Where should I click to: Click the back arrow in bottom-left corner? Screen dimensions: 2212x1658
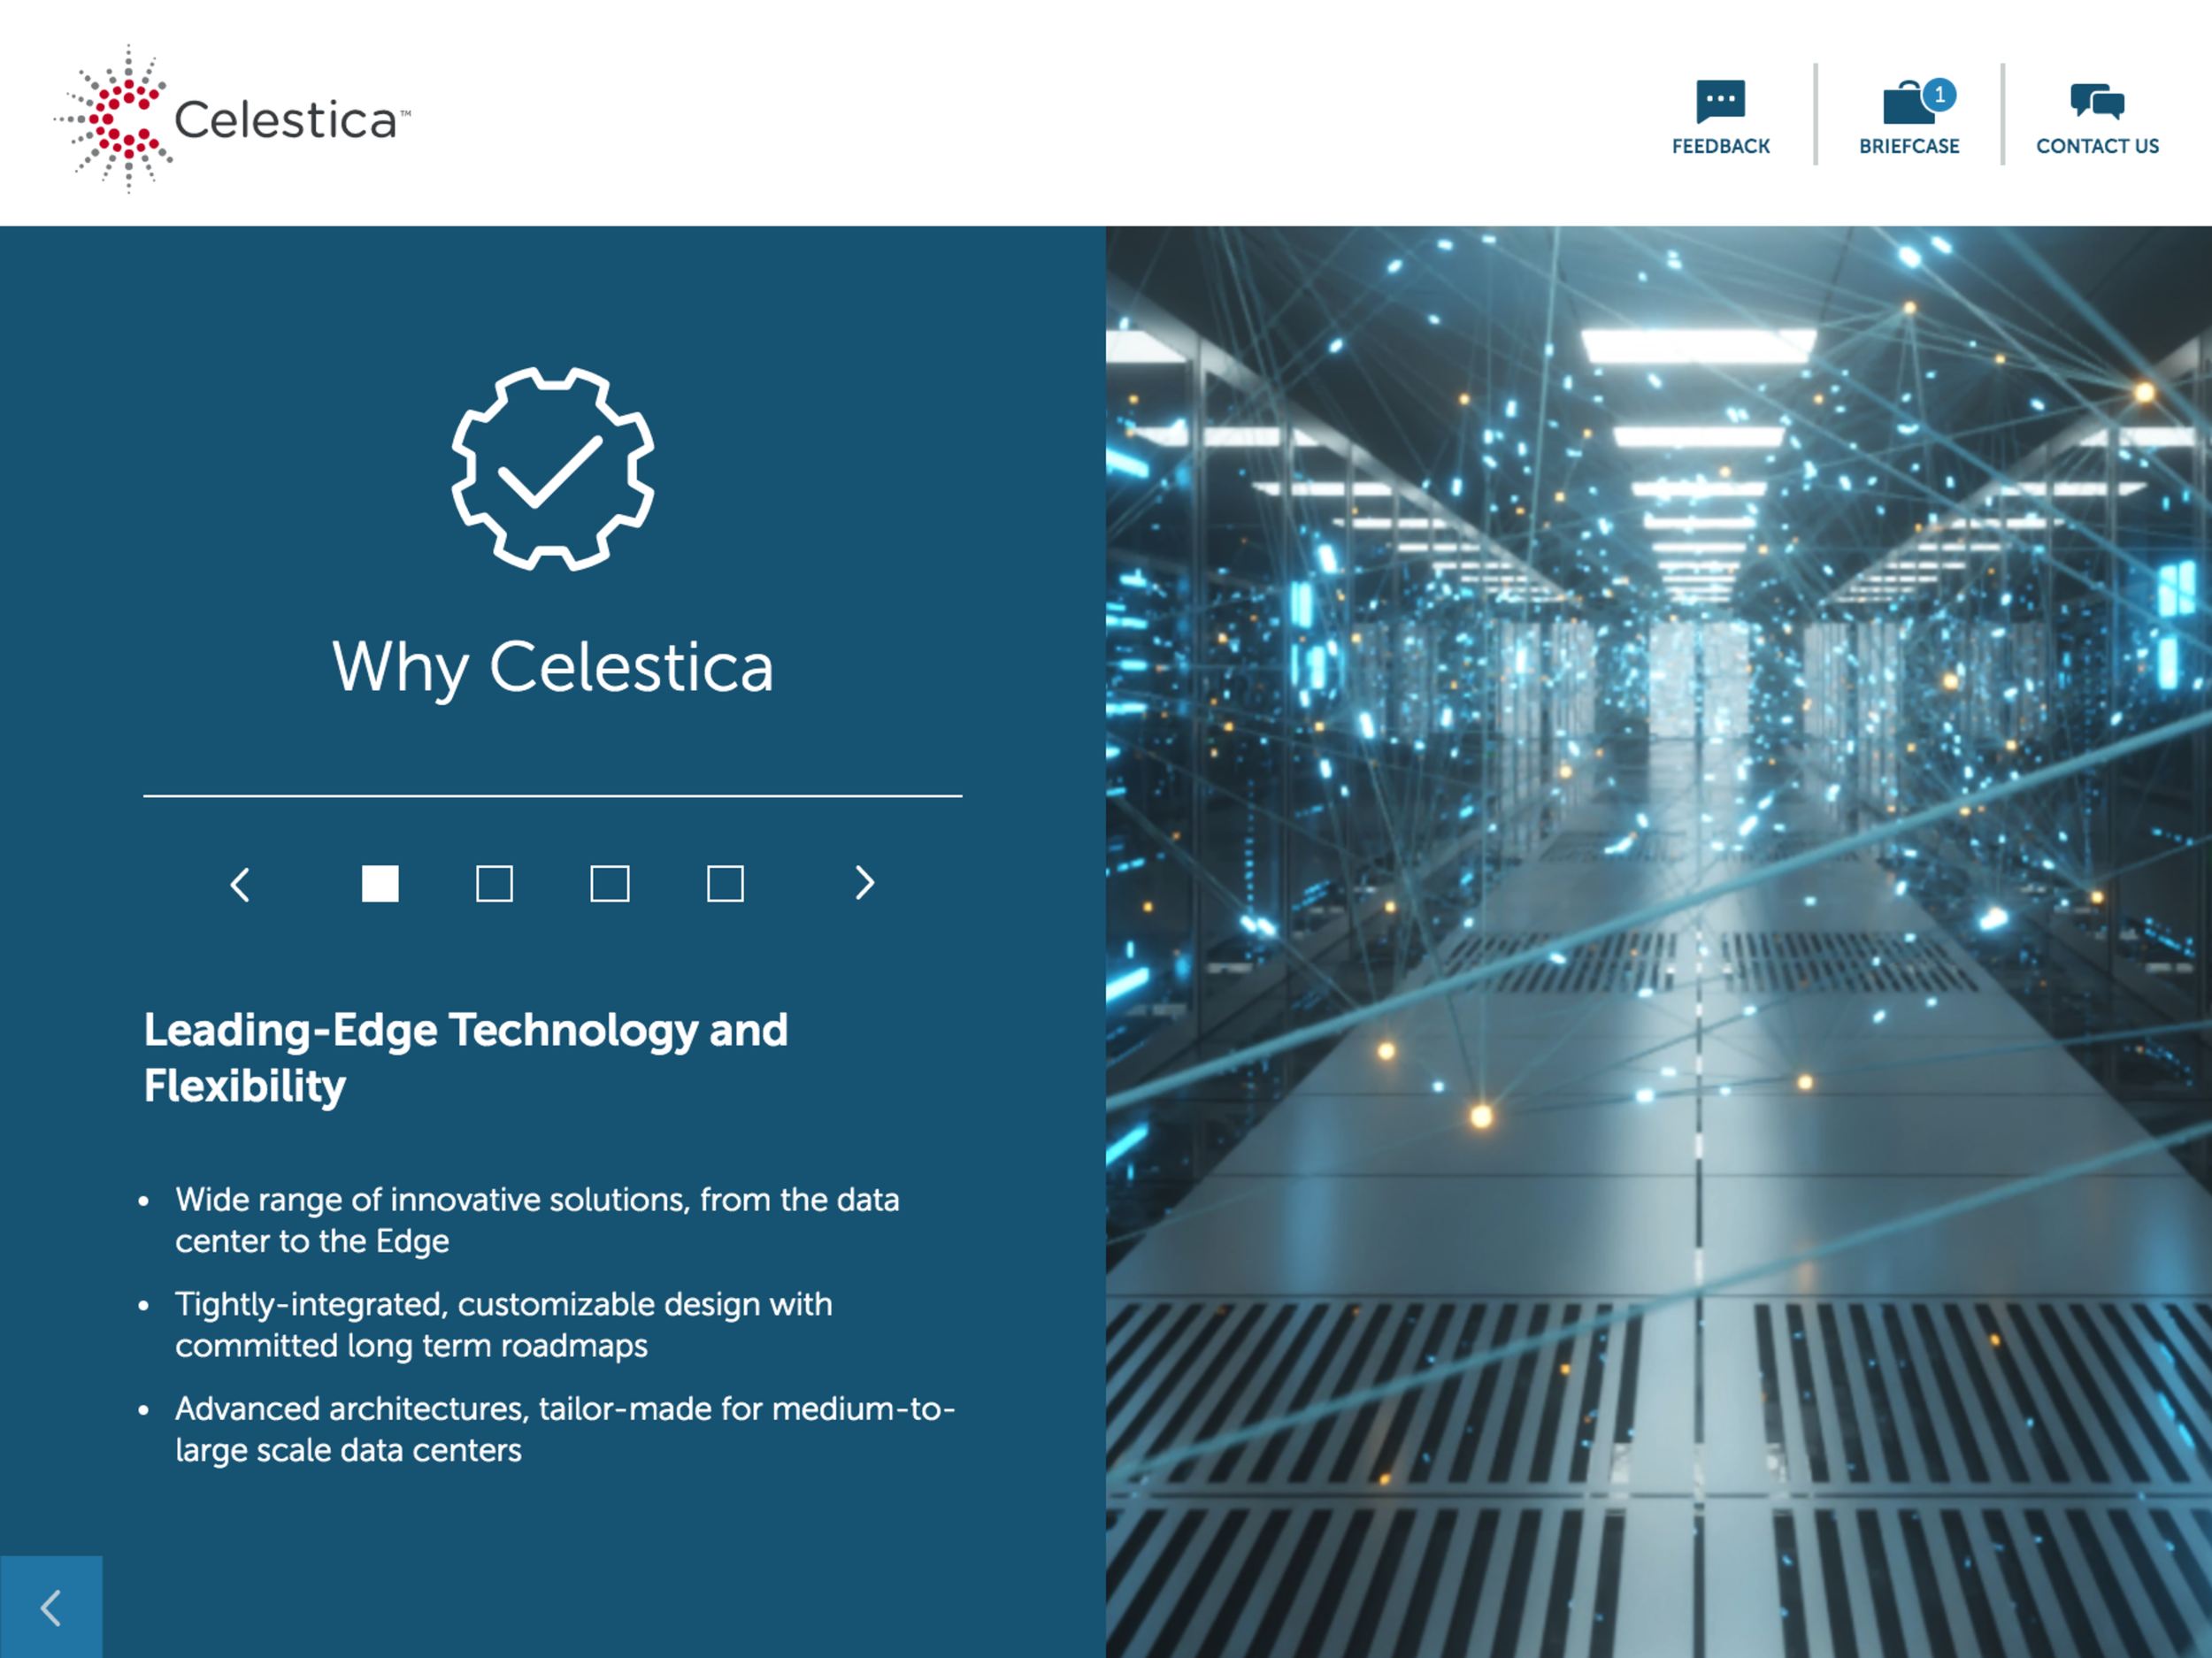coord(51,1607)
